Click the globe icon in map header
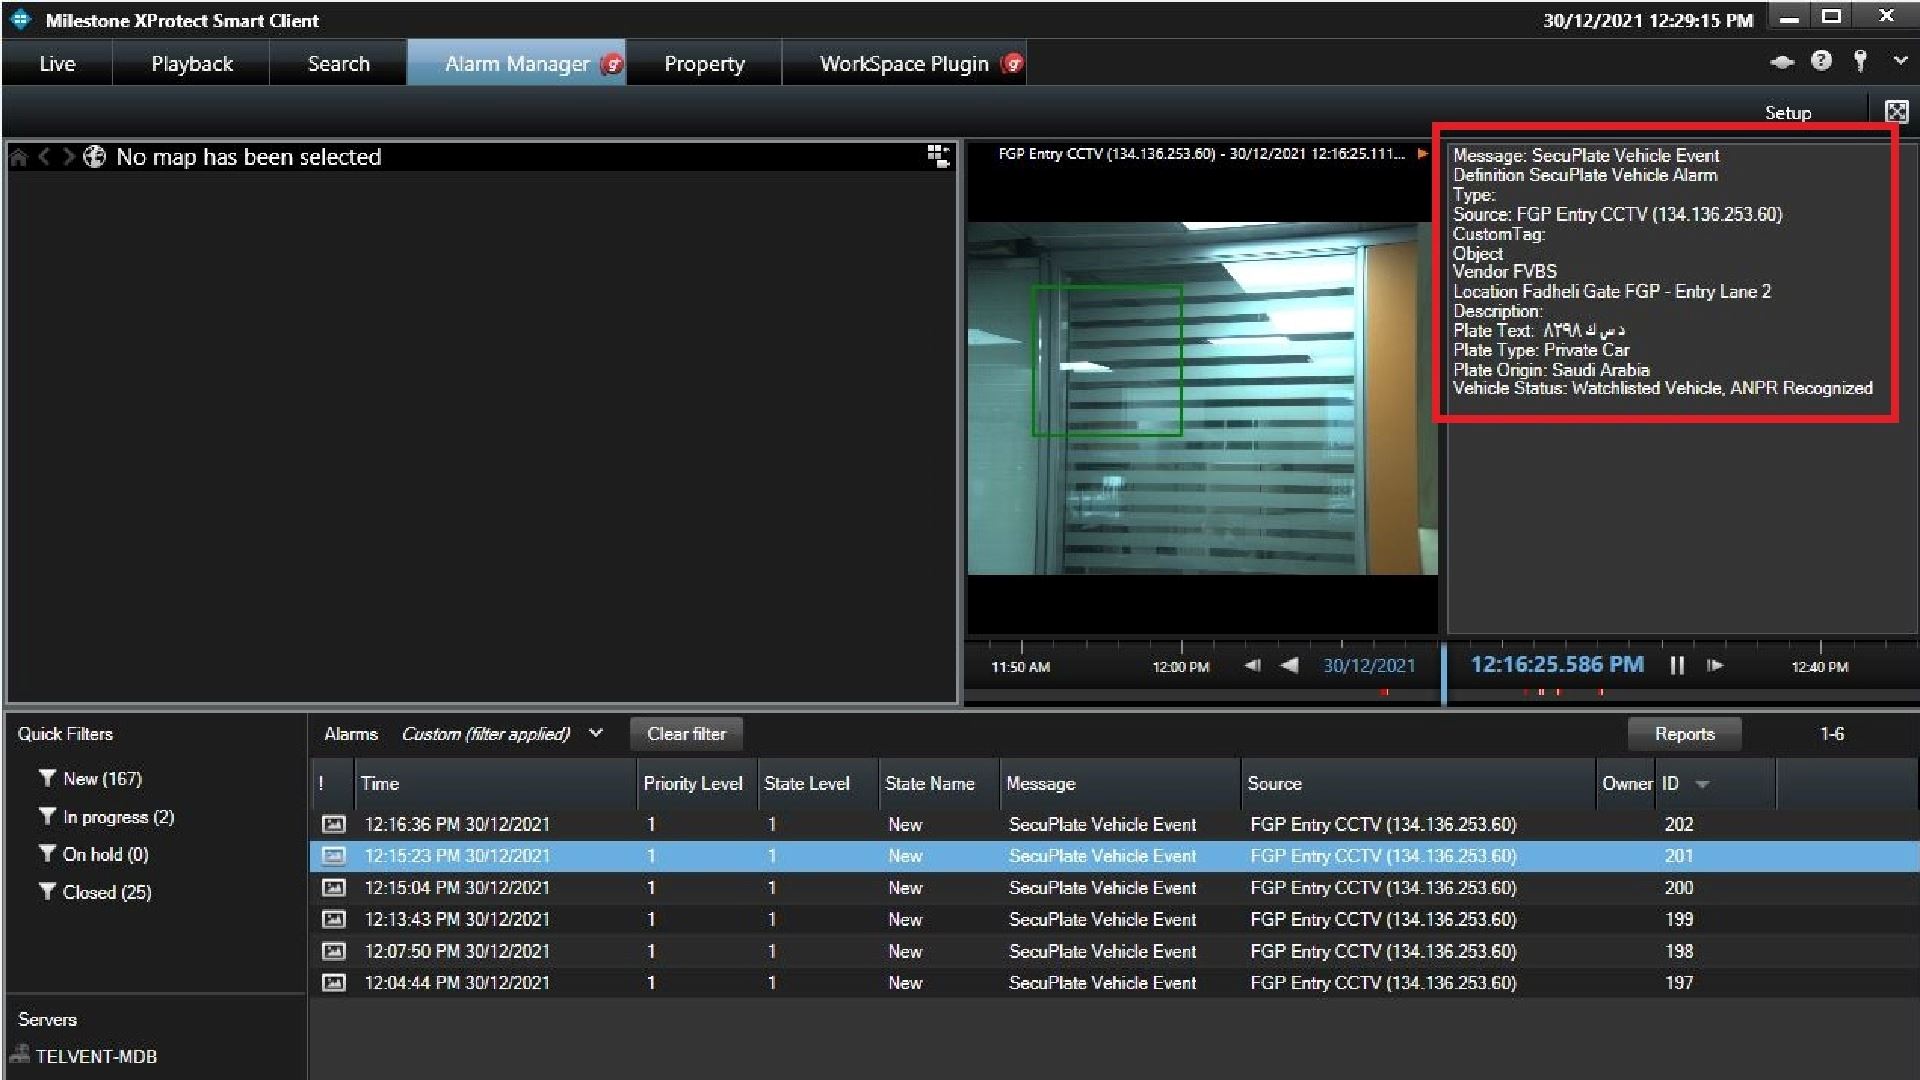The height and width of the screenshot is (1080, 1920). 94,157
